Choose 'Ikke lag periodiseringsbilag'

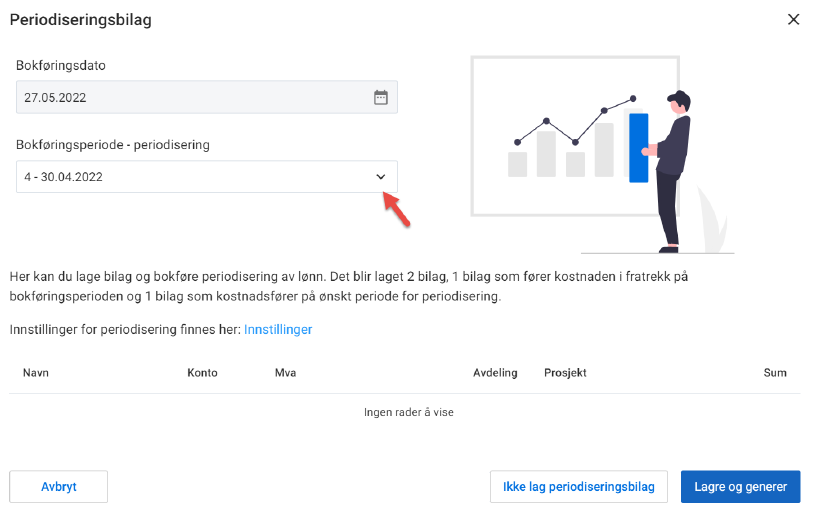579,487
